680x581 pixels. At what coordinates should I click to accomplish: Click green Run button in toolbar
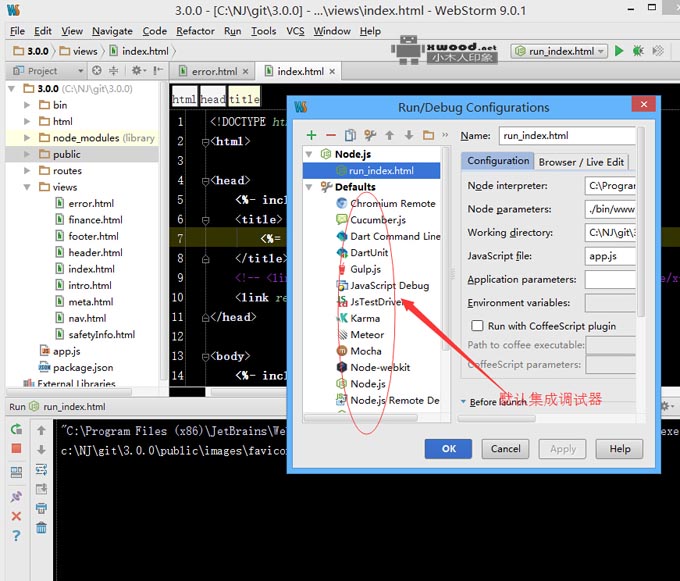(x=619, y=51)
